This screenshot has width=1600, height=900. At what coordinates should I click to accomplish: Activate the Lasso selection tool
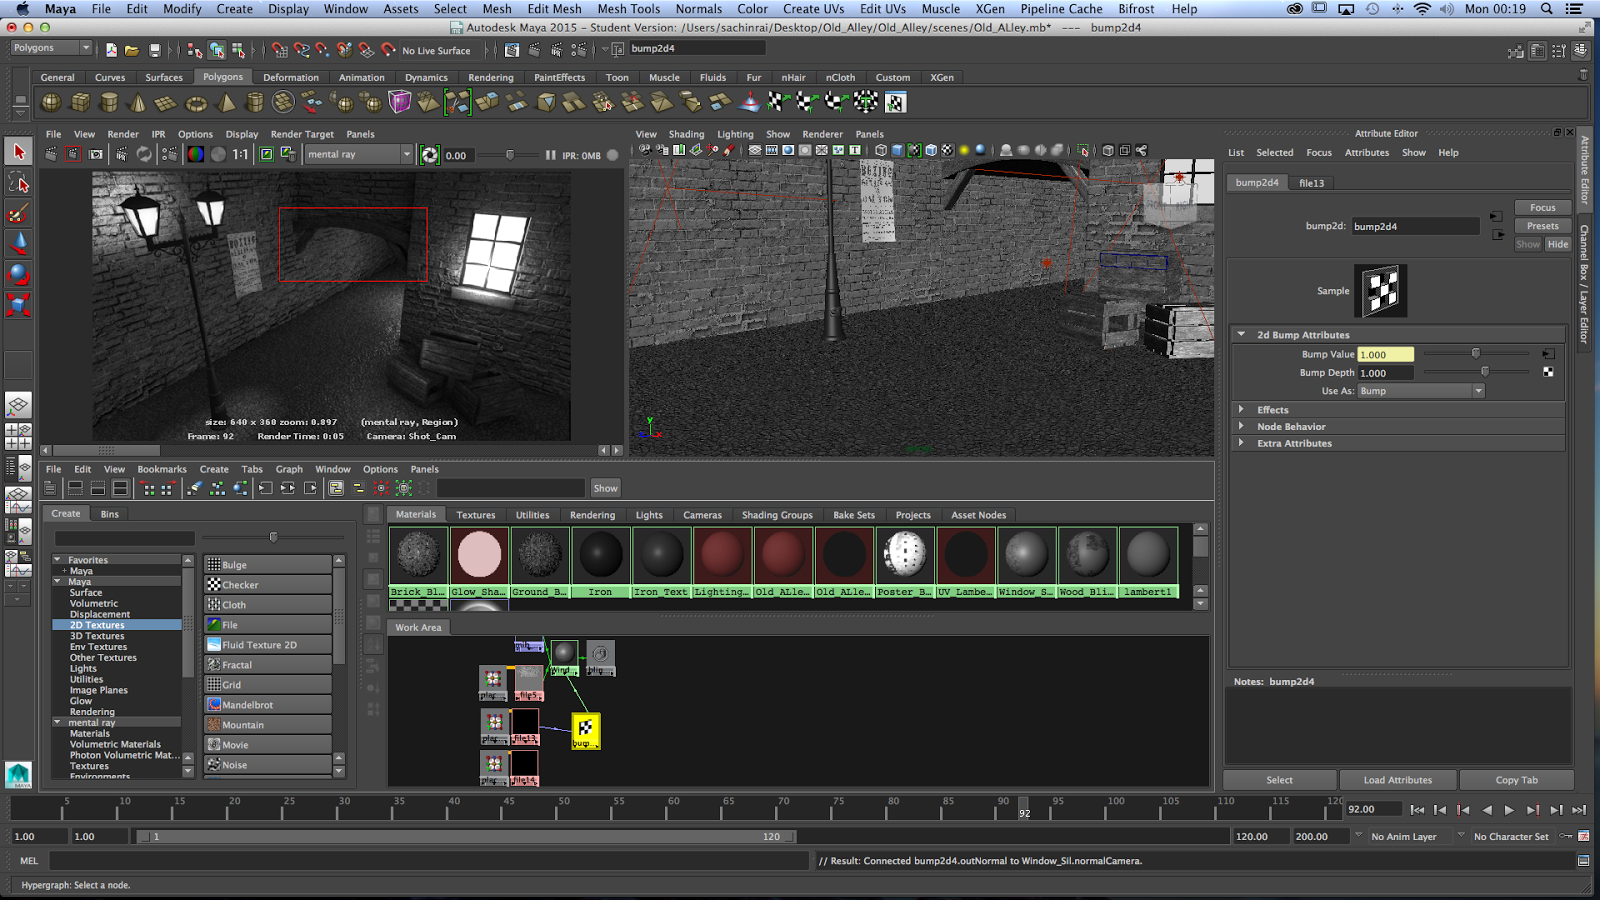coord(18,183)
